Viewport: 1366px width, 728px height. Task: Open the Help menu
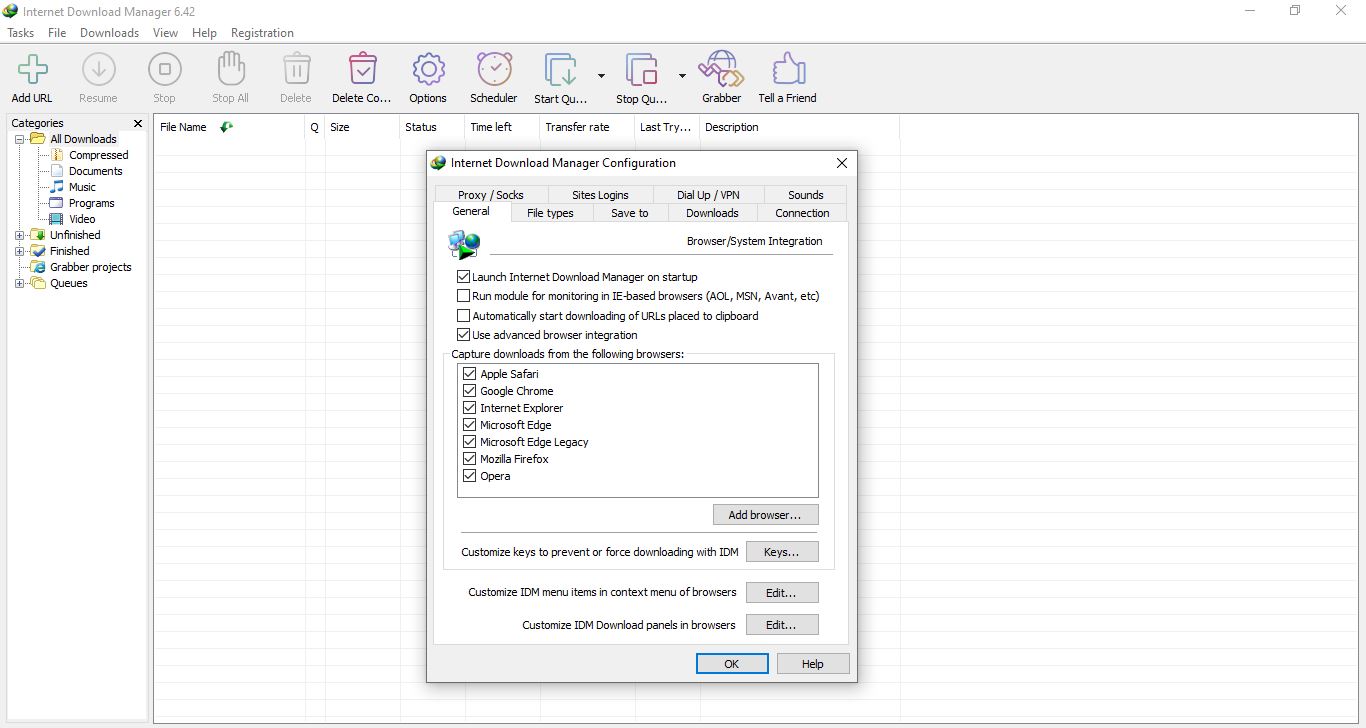[204, 33]
